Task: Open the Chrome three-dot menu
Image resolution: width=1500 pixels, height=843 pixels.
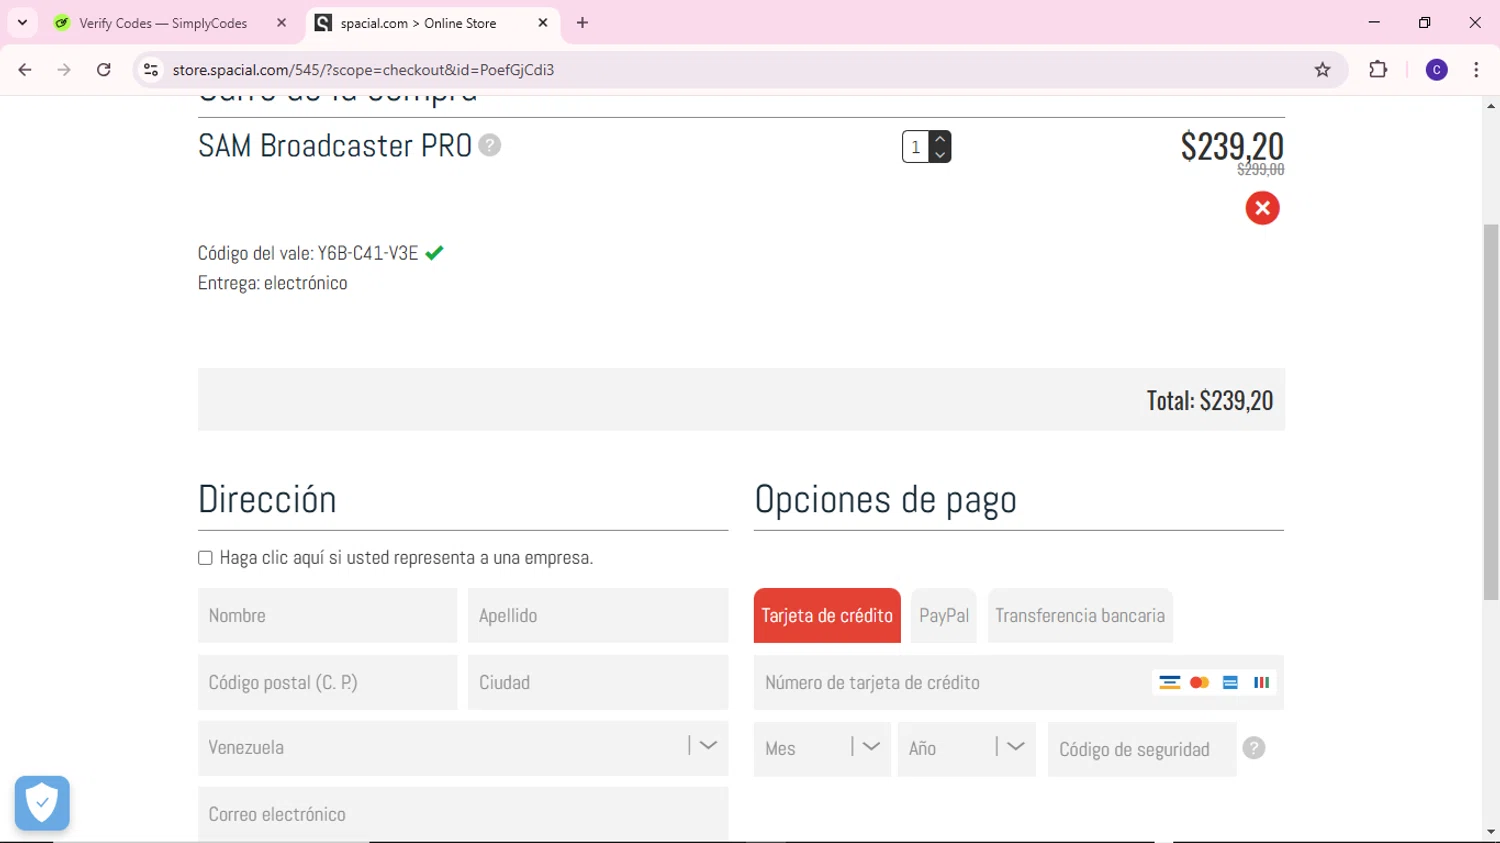Action: tap(1476, 70)
